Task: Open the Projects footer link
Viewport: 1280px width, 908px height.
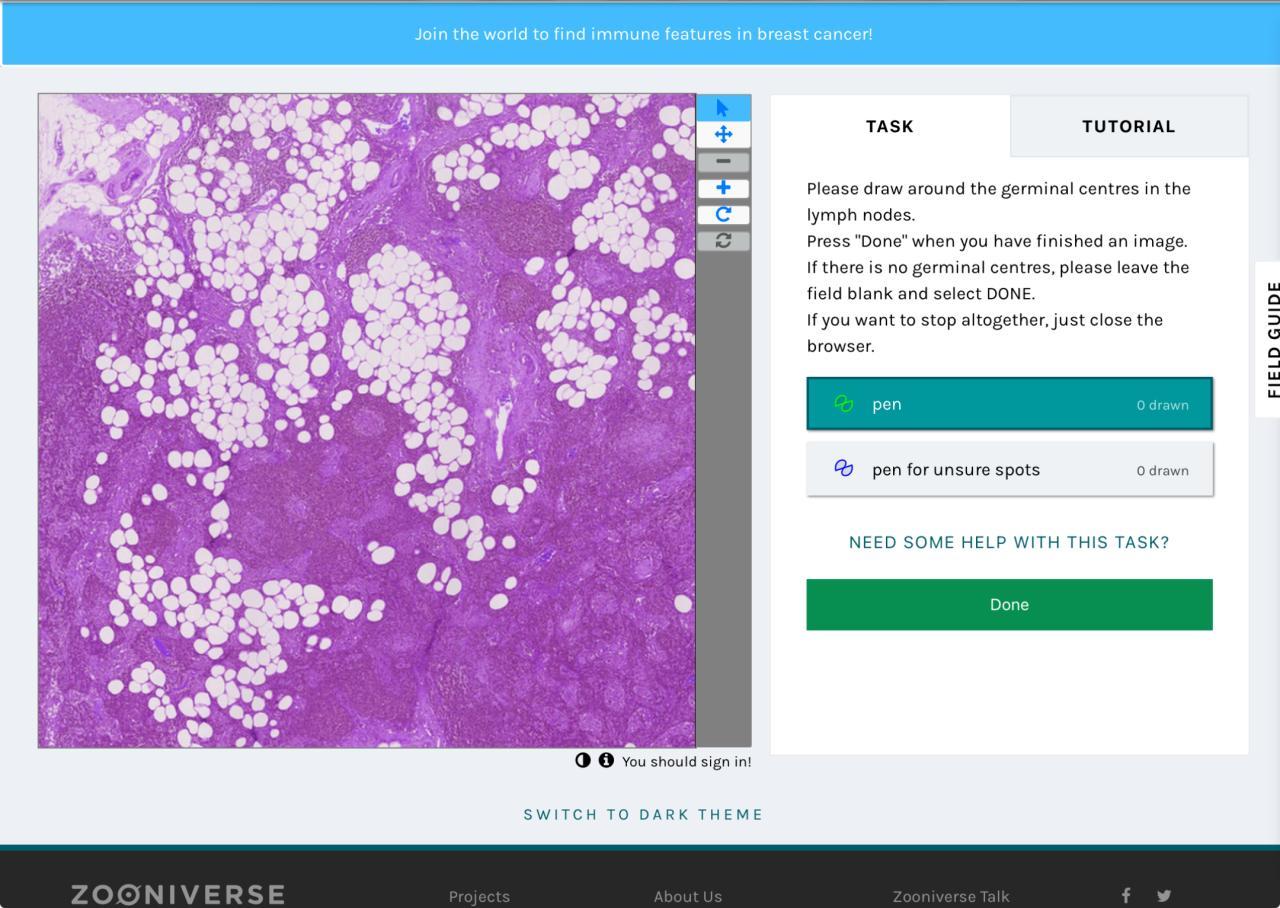Action: point(479,896)
